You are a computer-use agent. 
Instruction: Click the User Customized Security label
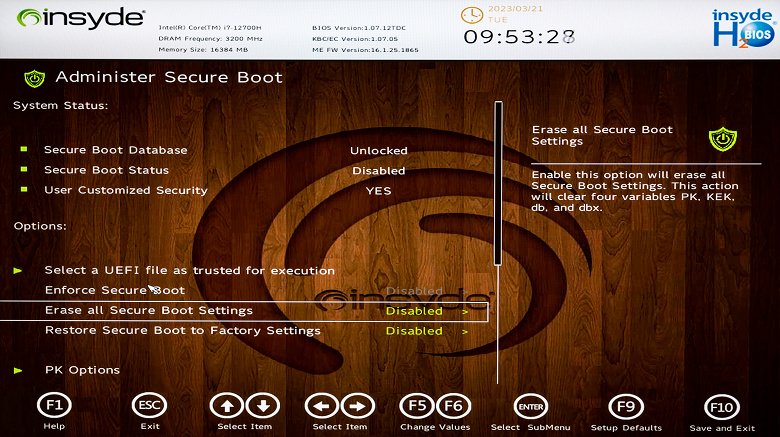[x=126, y=190]
